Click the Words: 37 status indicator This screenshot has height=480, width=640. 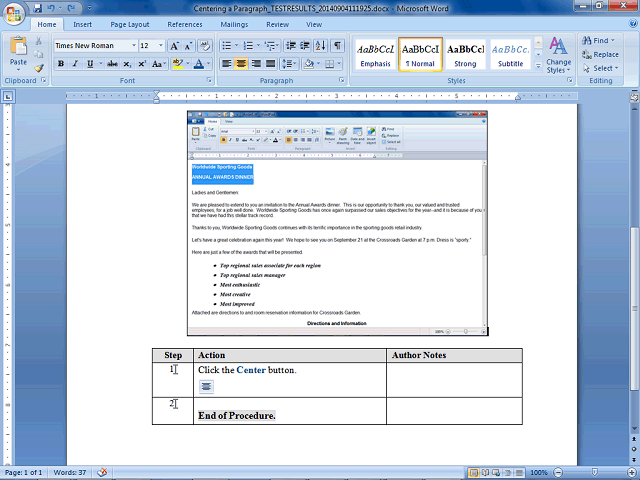70,473
